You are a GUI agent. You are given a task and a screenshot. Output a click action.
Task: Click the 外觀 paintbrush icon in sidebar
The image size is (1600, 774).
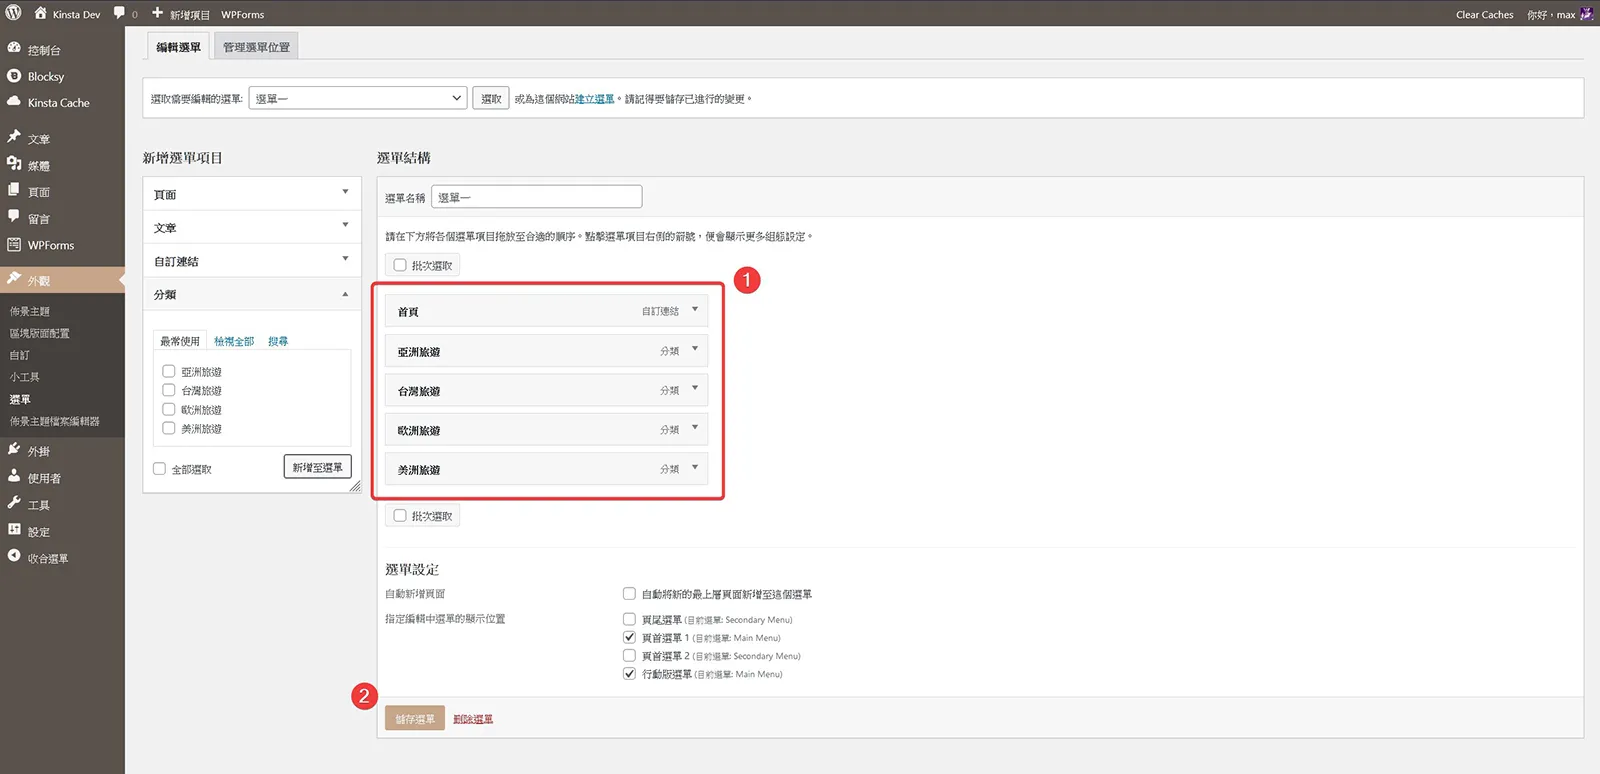pos(14,279)
